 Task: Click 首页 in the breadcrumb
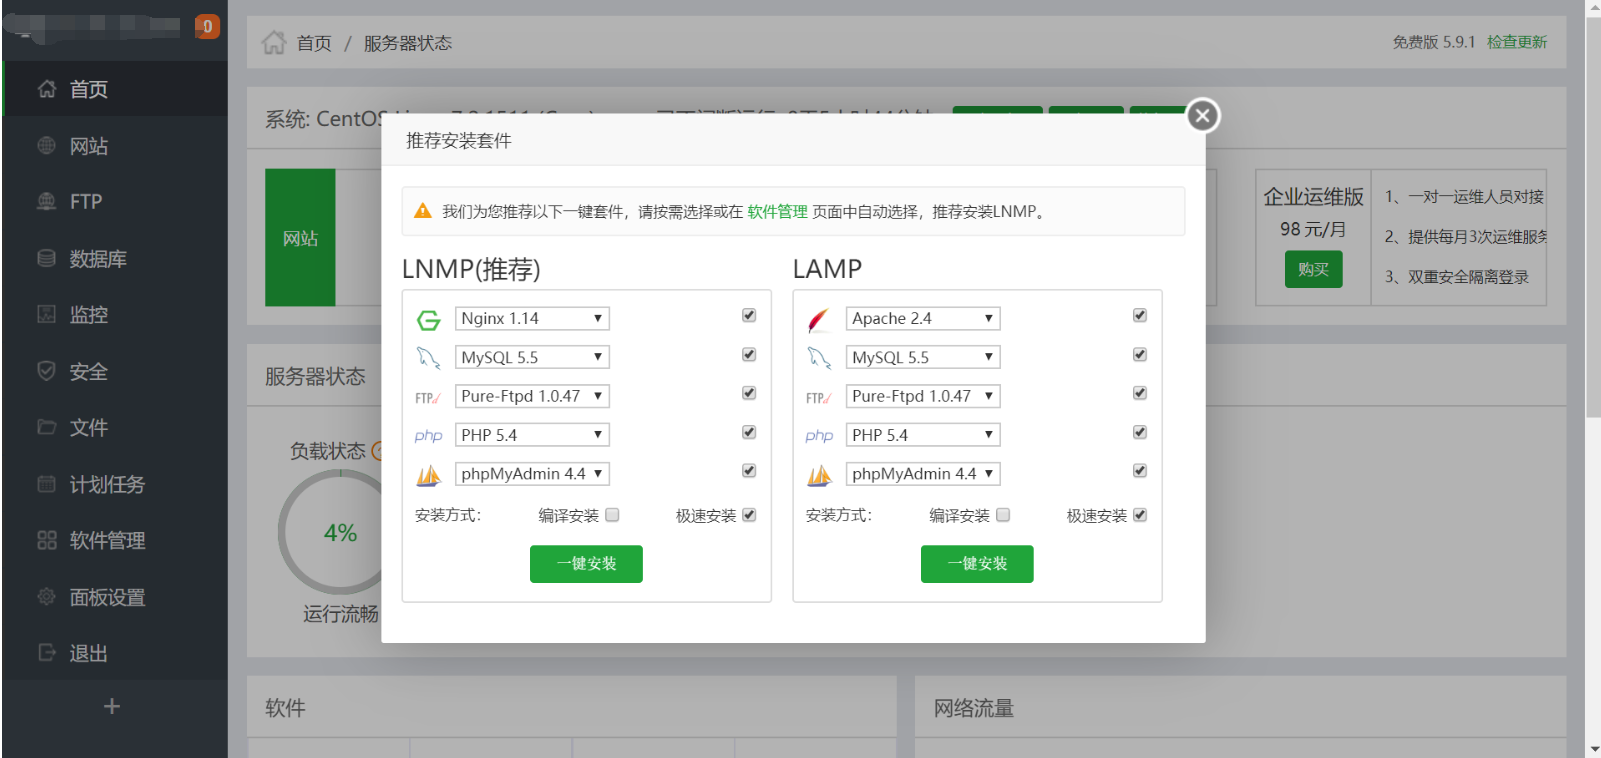pos(314,43)
